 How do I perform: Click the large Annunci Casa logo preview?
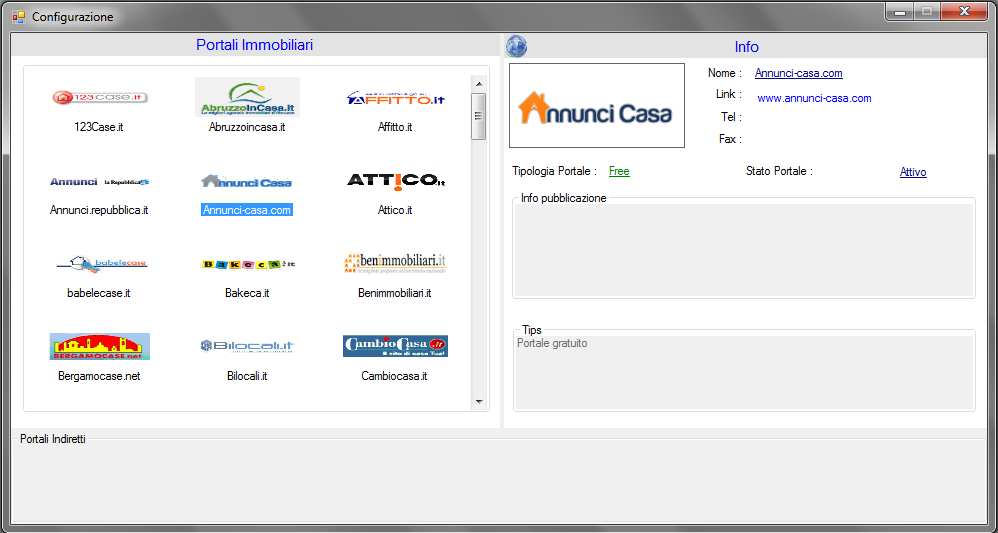597,106
